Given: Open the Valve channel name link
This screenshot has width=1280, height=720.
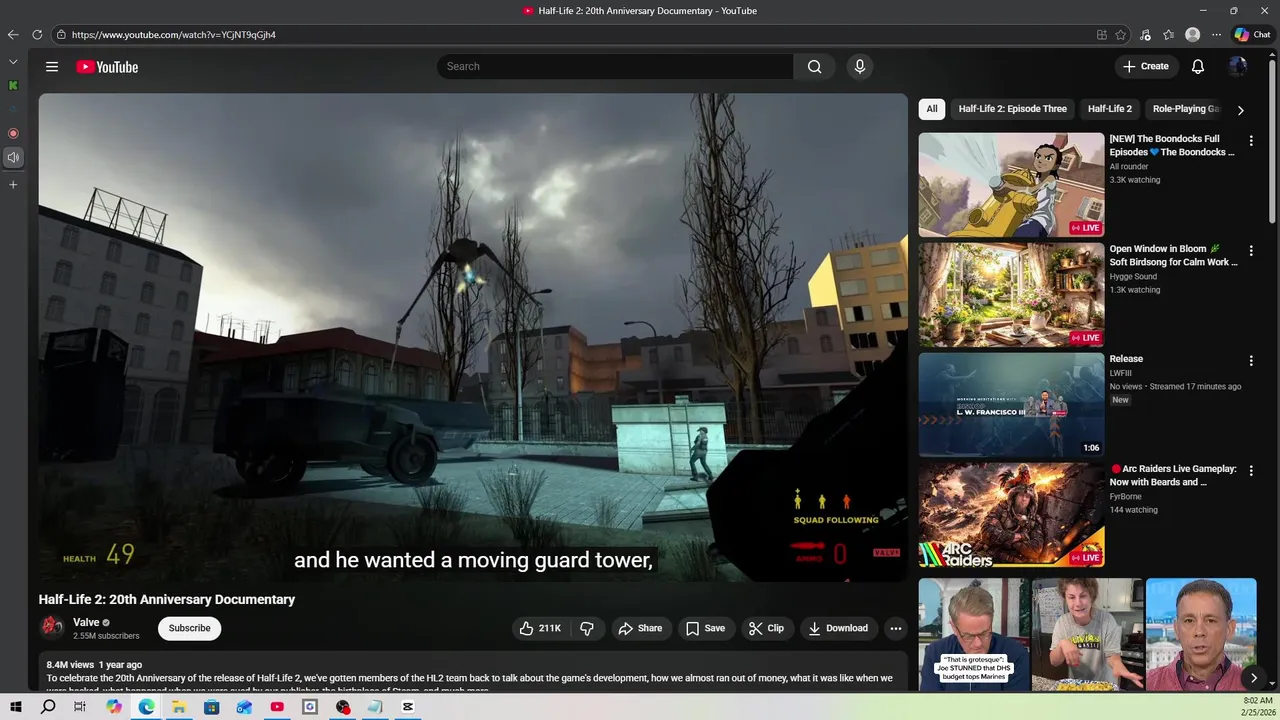Looking at the screenshot, I should (86, 622).
